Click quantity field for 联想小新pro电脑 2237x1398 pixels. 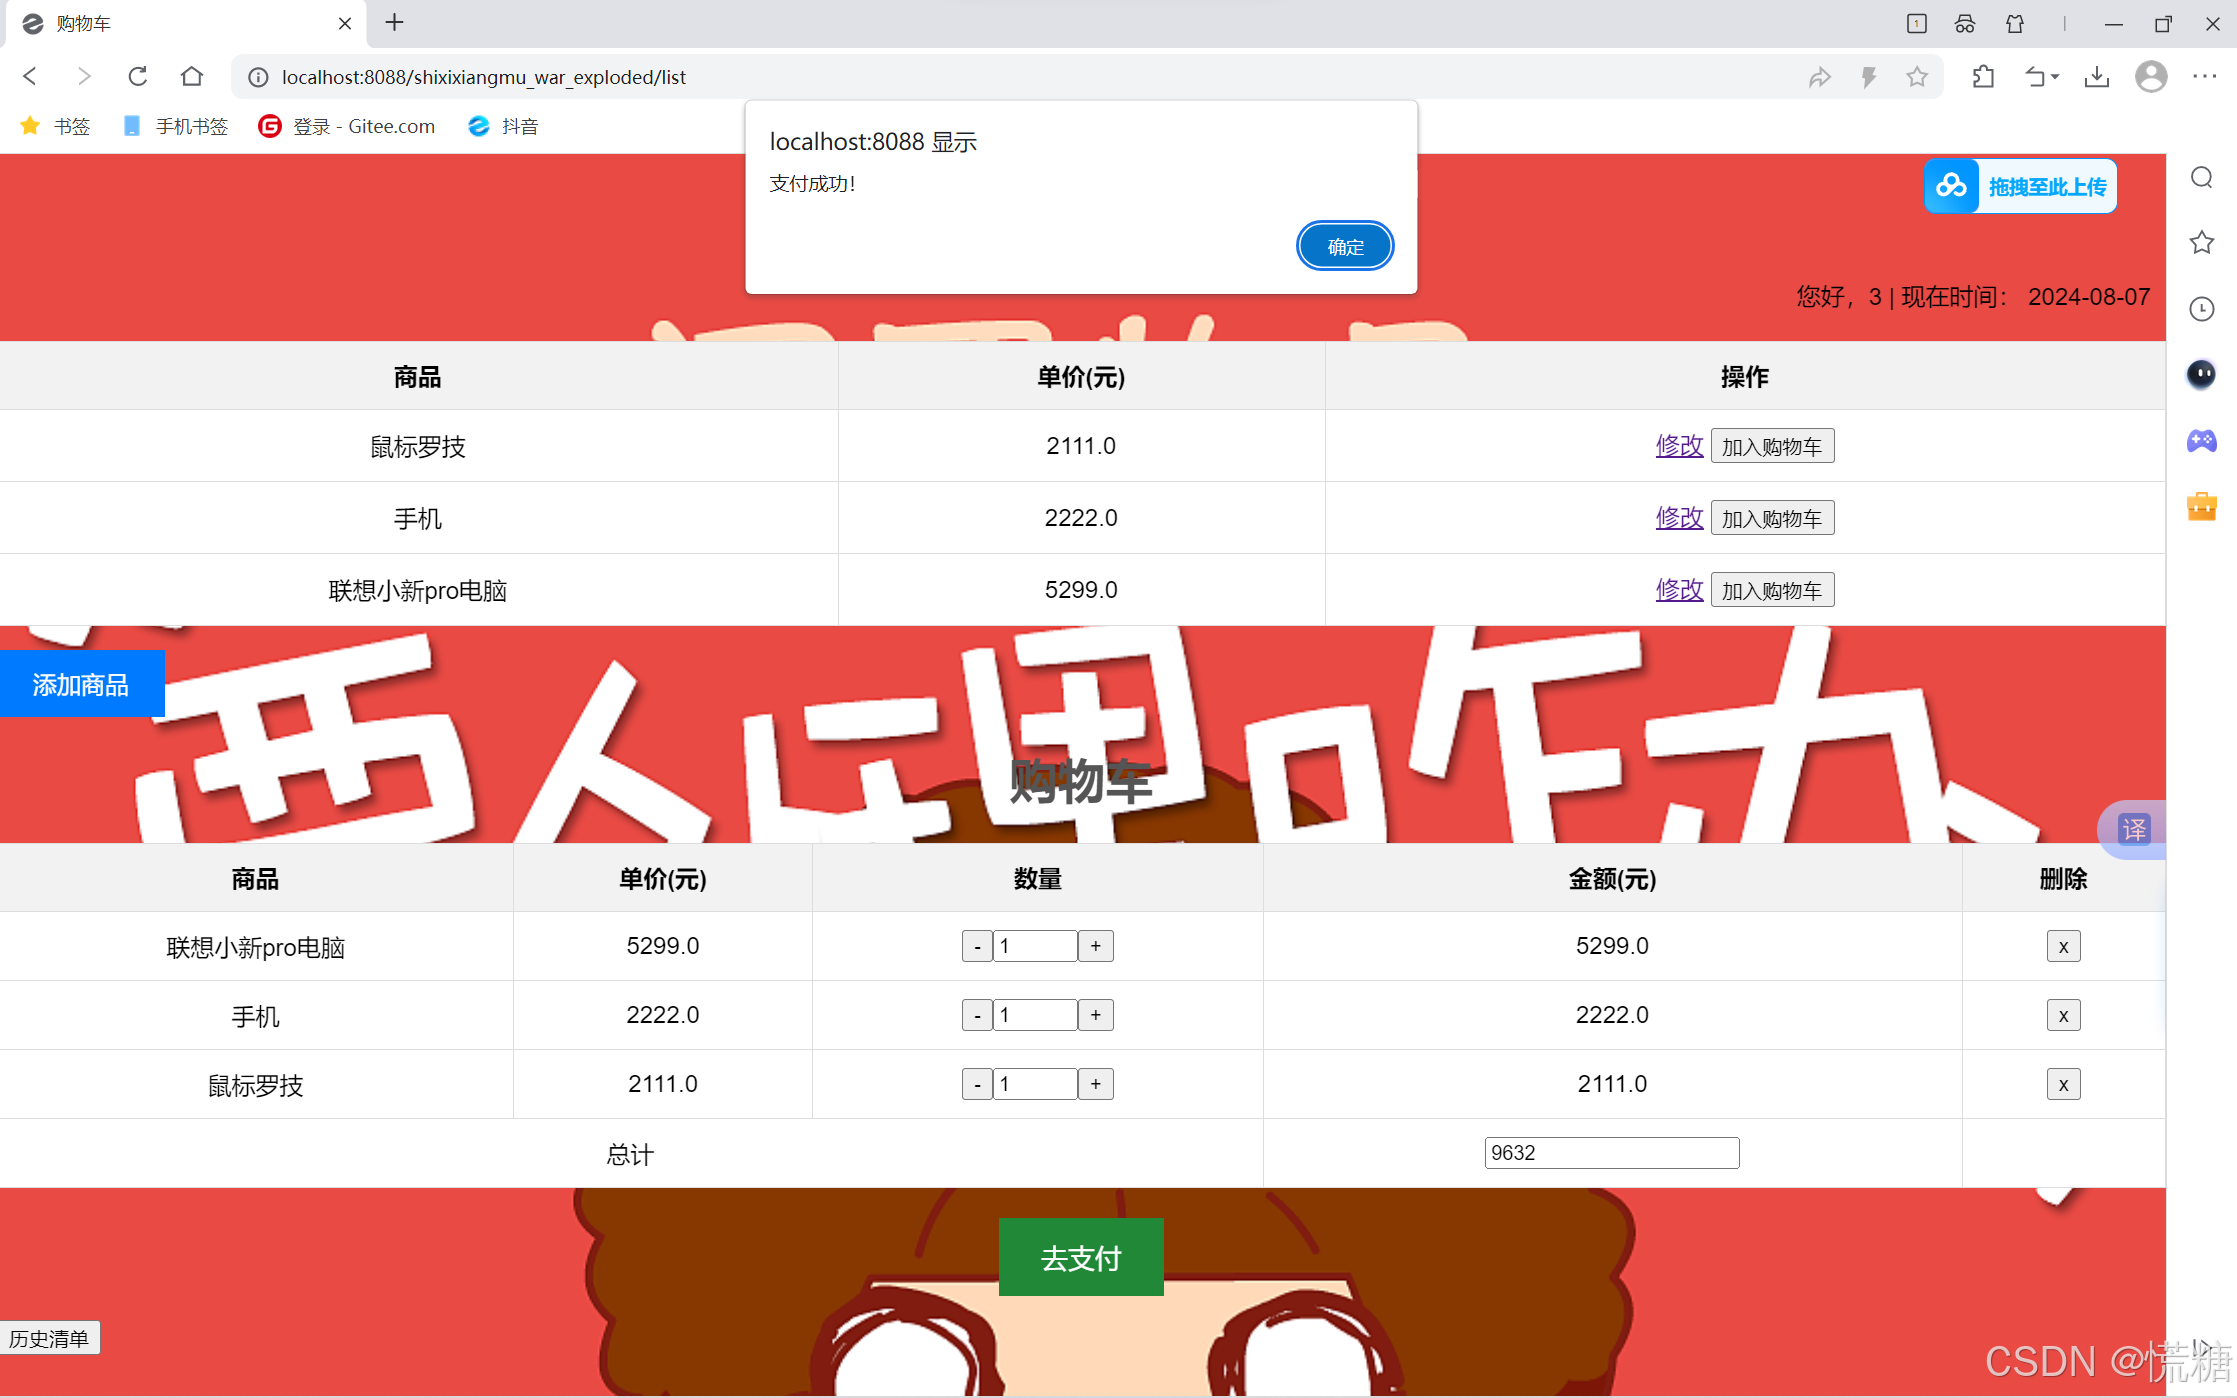click(1035, 946)
